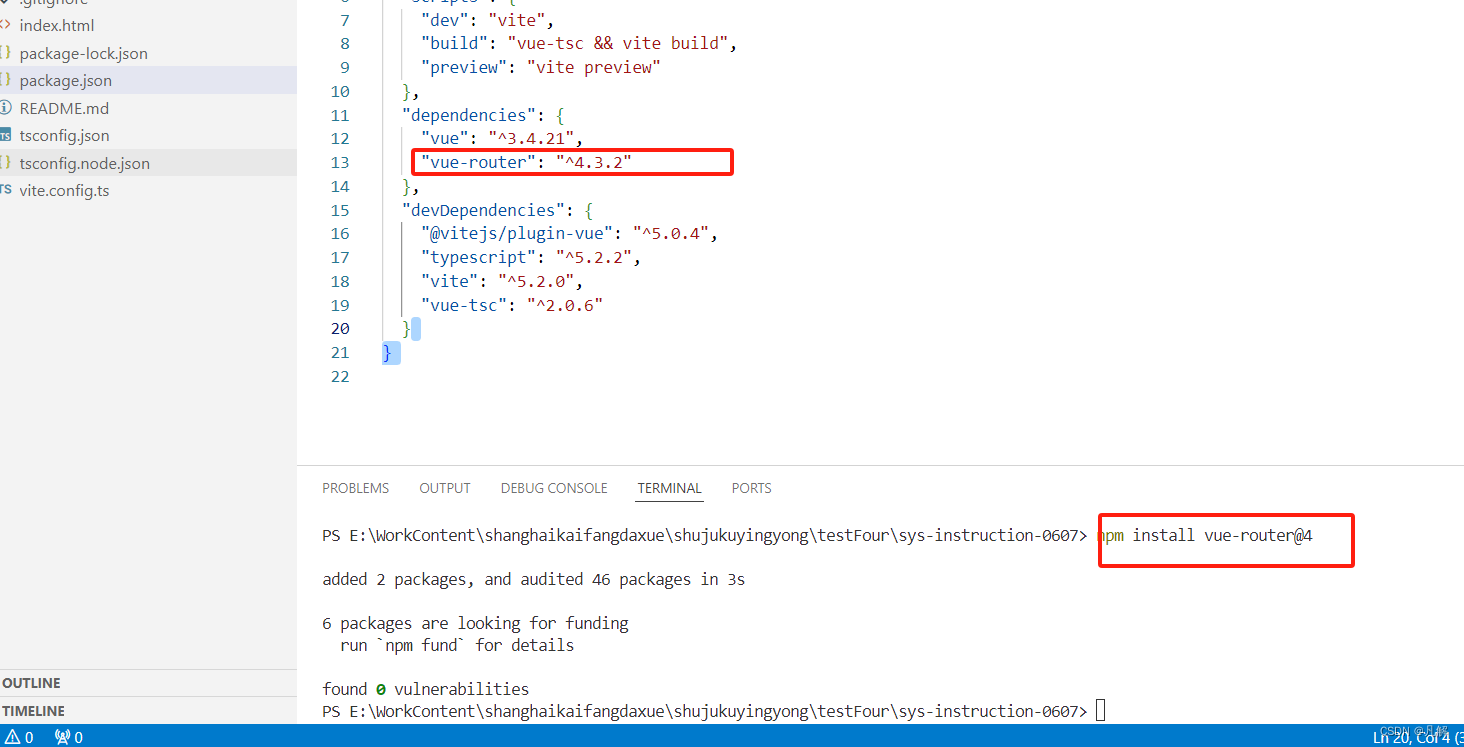The height and width of the screenshot is (747, 1464).
Task: Open the PORTS tab
Action: point(751,488)
